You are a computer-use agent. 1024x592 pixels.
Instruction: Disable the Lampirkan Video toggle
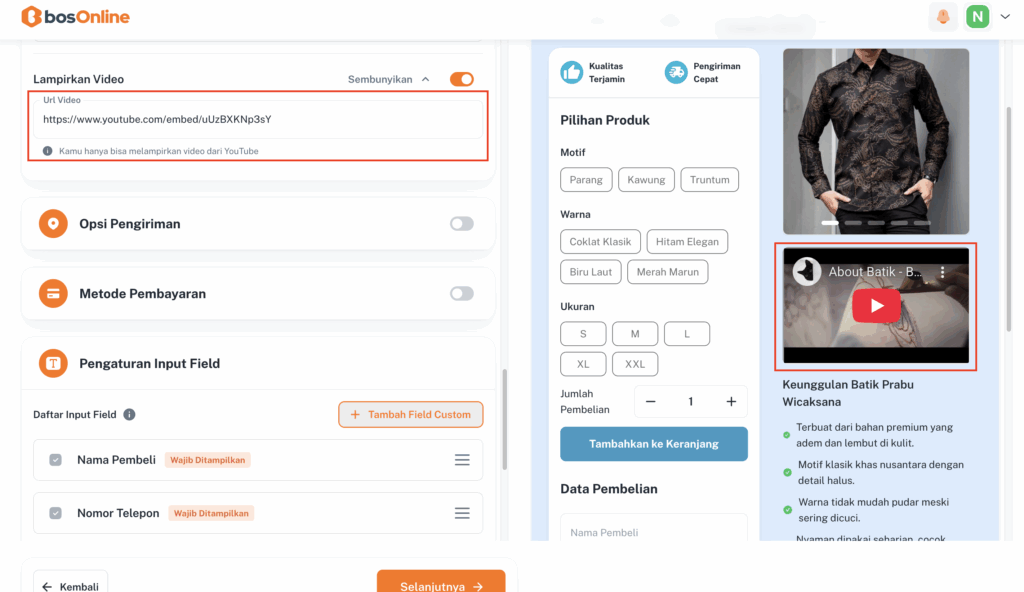coord(461,79)
